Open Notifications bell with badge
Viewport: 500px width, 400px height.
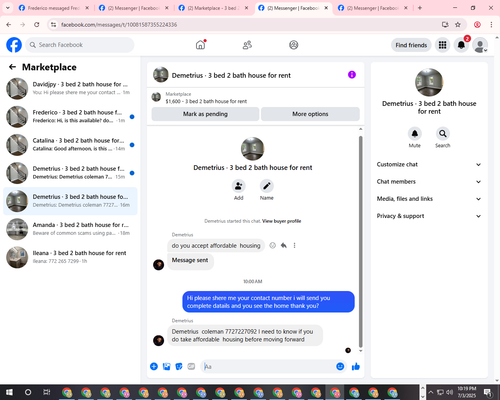tap(461, 45)
